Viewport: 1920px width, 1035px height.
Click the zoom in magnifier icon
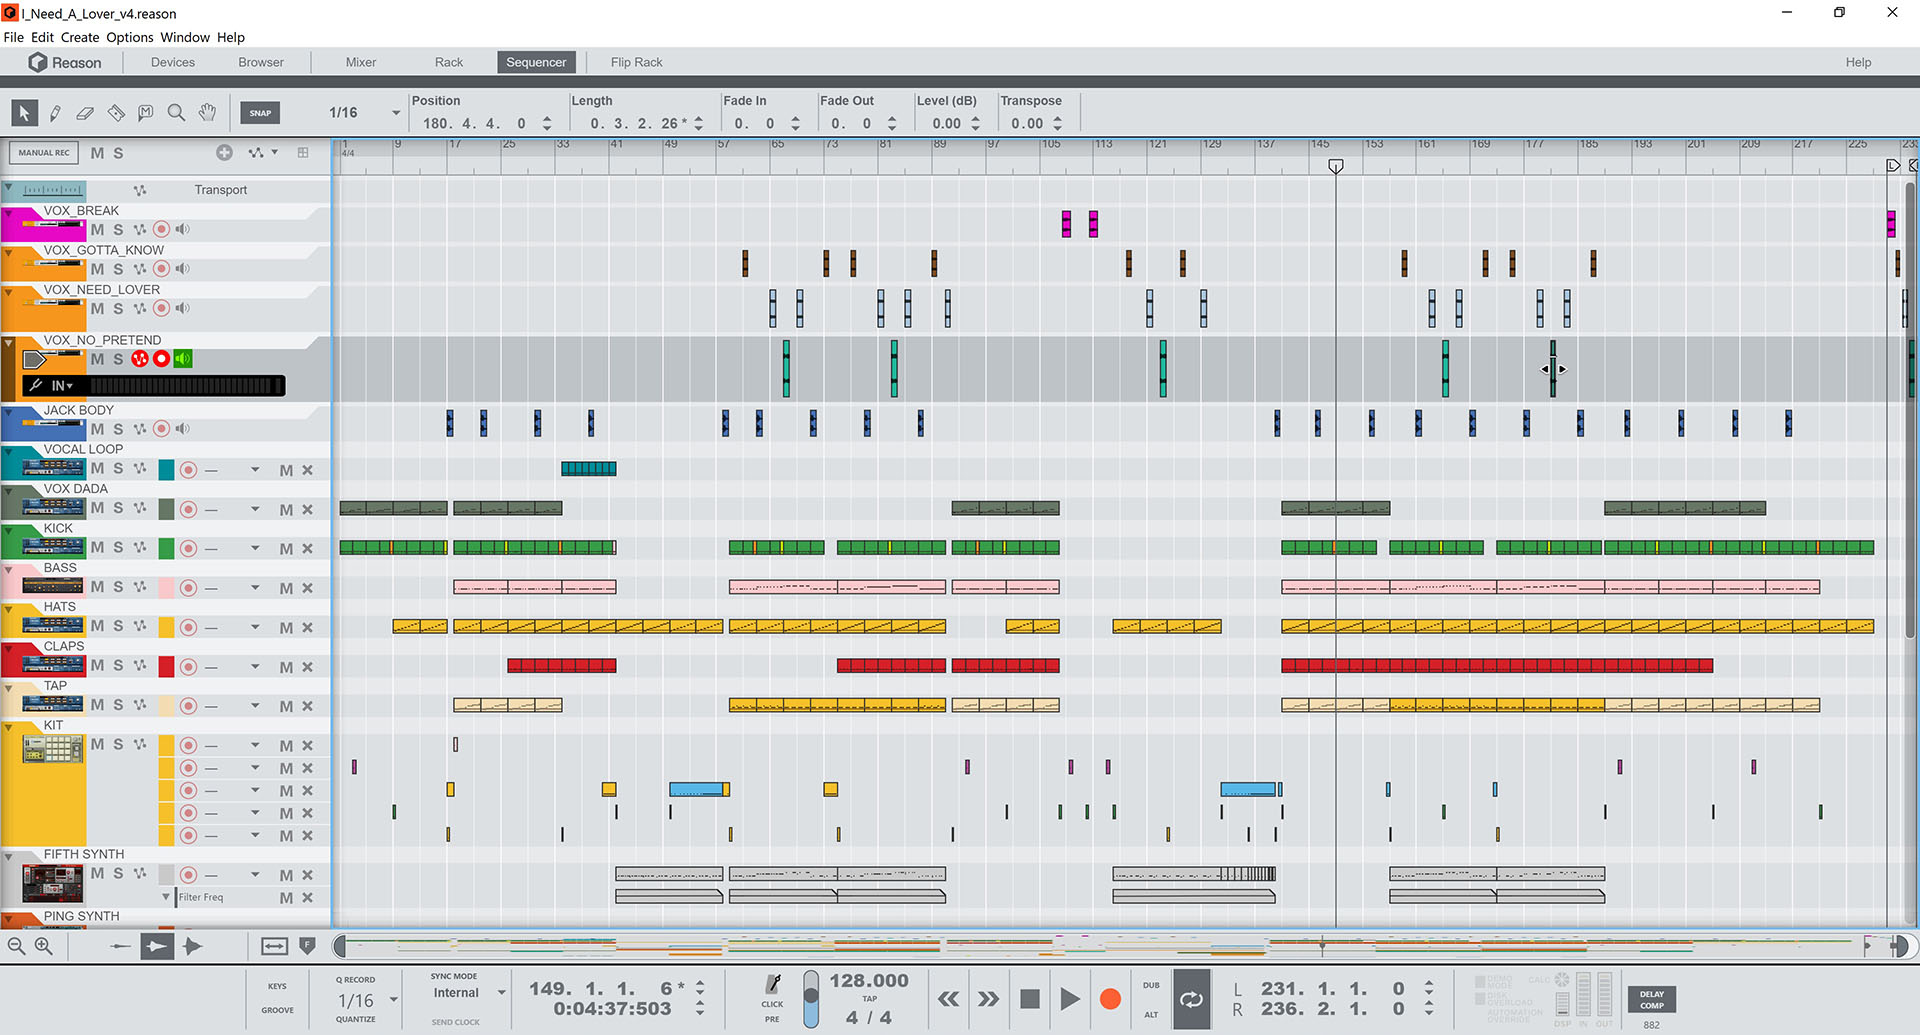(x=43, y=946)
